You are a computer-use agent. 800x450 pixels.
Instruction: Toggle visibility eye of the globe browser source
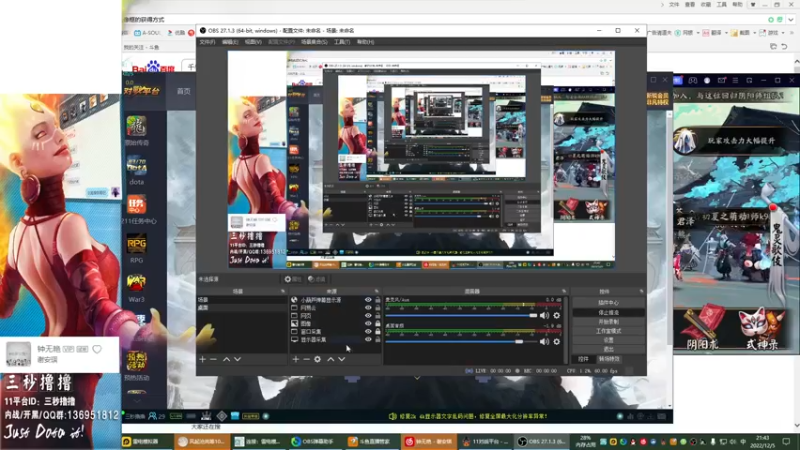pos(368,300)
